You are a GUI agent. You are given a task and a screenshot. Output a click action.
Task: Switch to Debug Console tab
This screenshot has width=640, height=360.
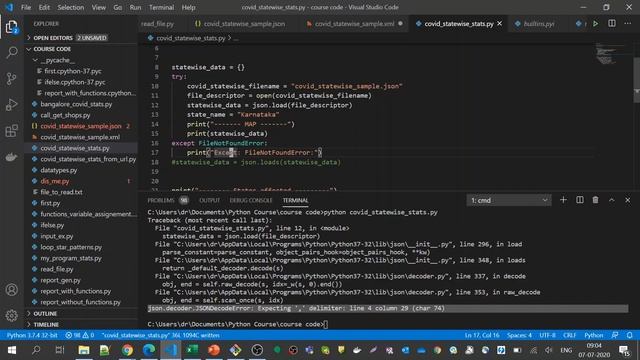[251, 200]
